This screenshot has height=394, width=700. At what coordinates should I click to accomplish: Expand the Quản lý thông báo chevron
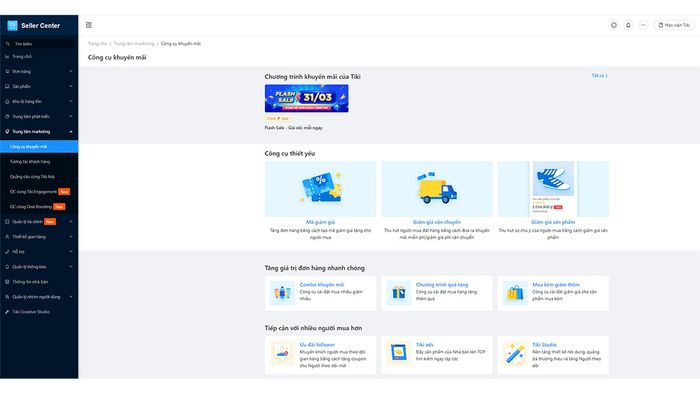pyautogui.click(x=71, y=267)
